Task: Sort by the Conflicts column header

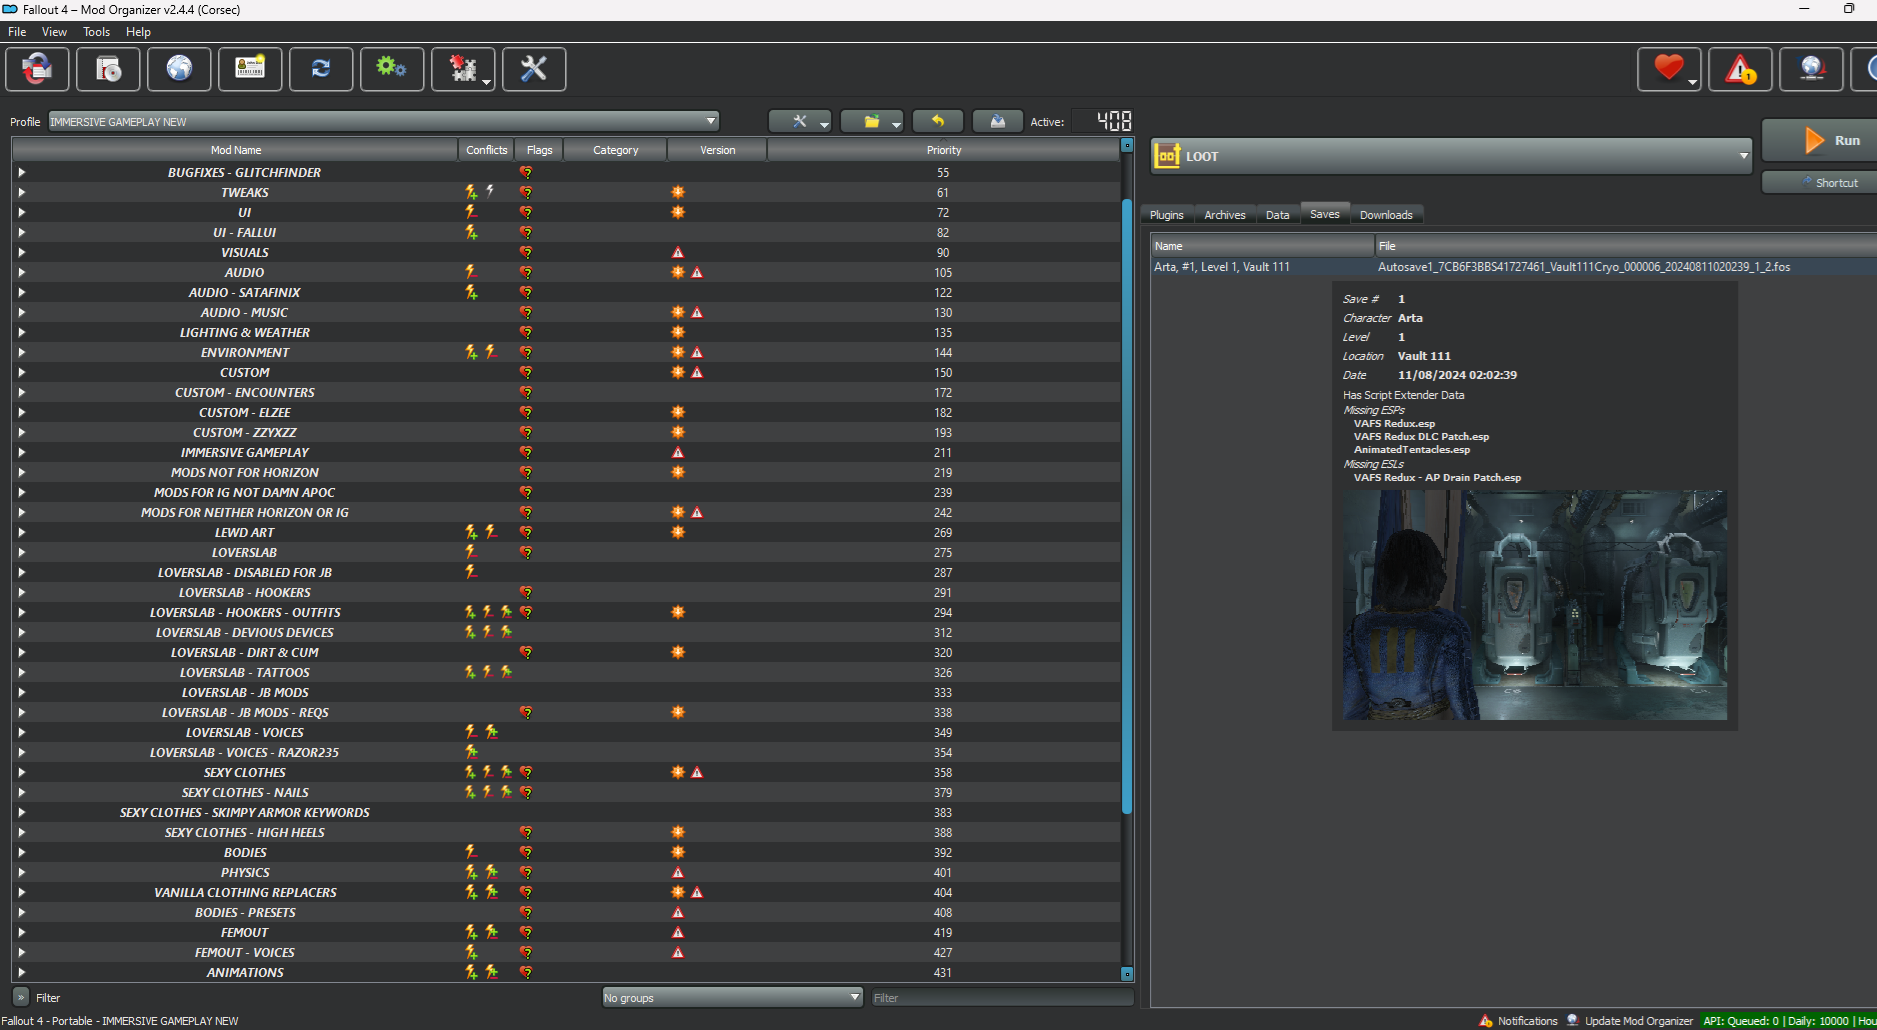Action: coord(487,150)
